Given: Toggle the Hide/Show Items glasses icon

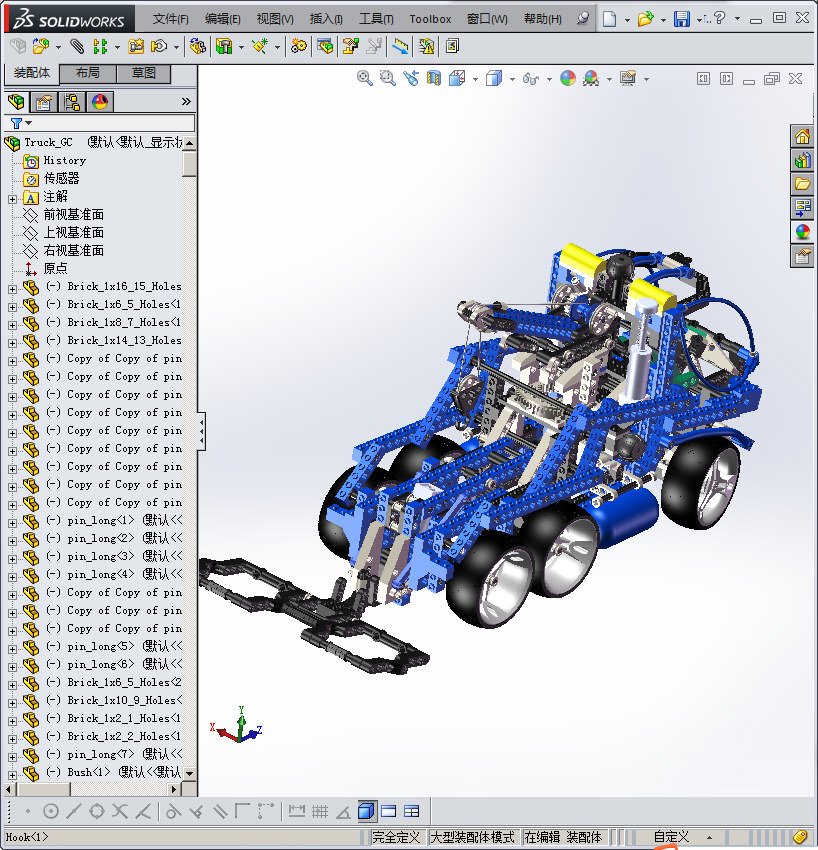Looking at the screenshot, I should pyautogui.click(x=531, y=79).
